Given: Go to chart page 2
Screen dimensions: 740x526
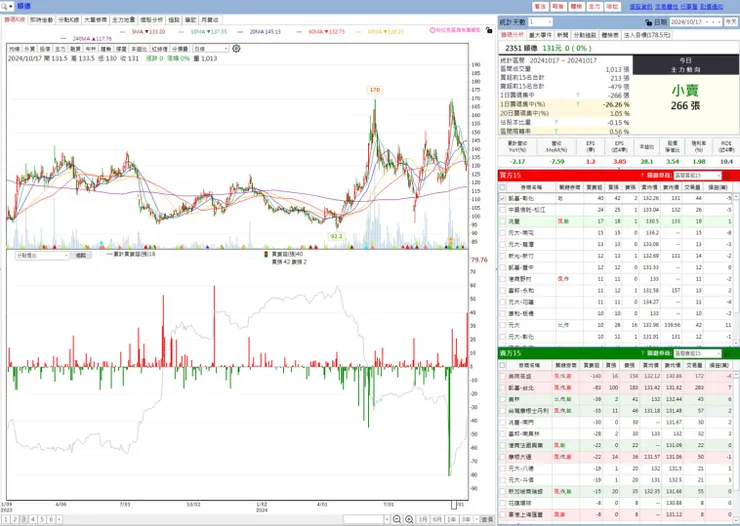Looking at the screenshot, I should (15, 519).
